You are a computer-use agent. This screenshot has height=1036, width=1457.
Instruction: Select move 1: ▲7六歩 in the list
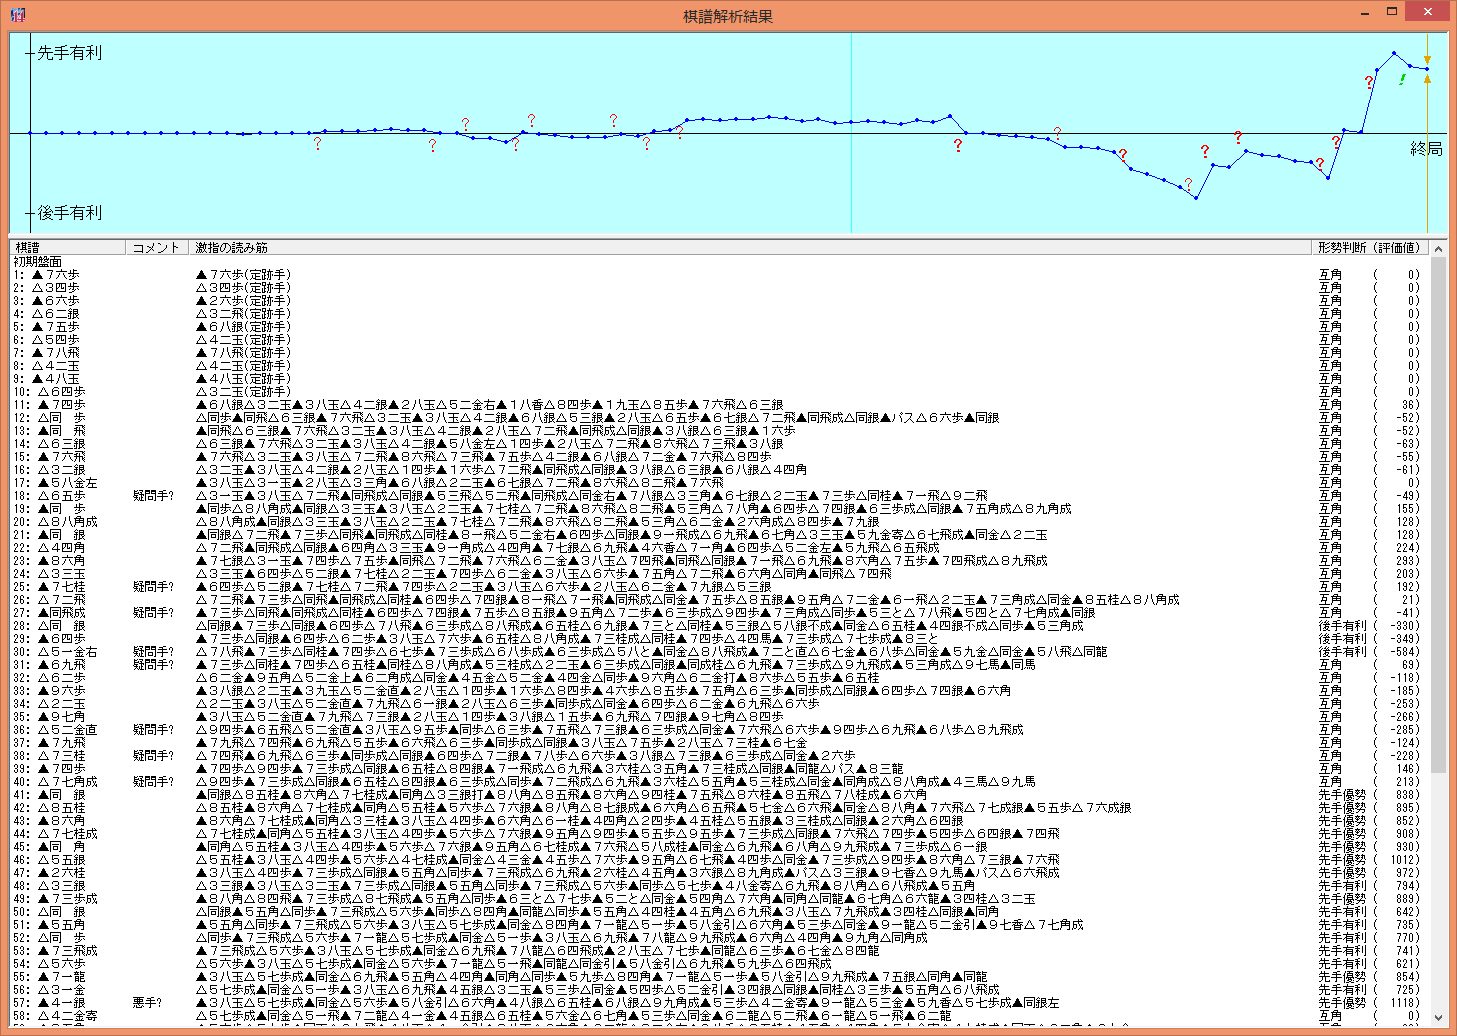click(x=47, y=274)
